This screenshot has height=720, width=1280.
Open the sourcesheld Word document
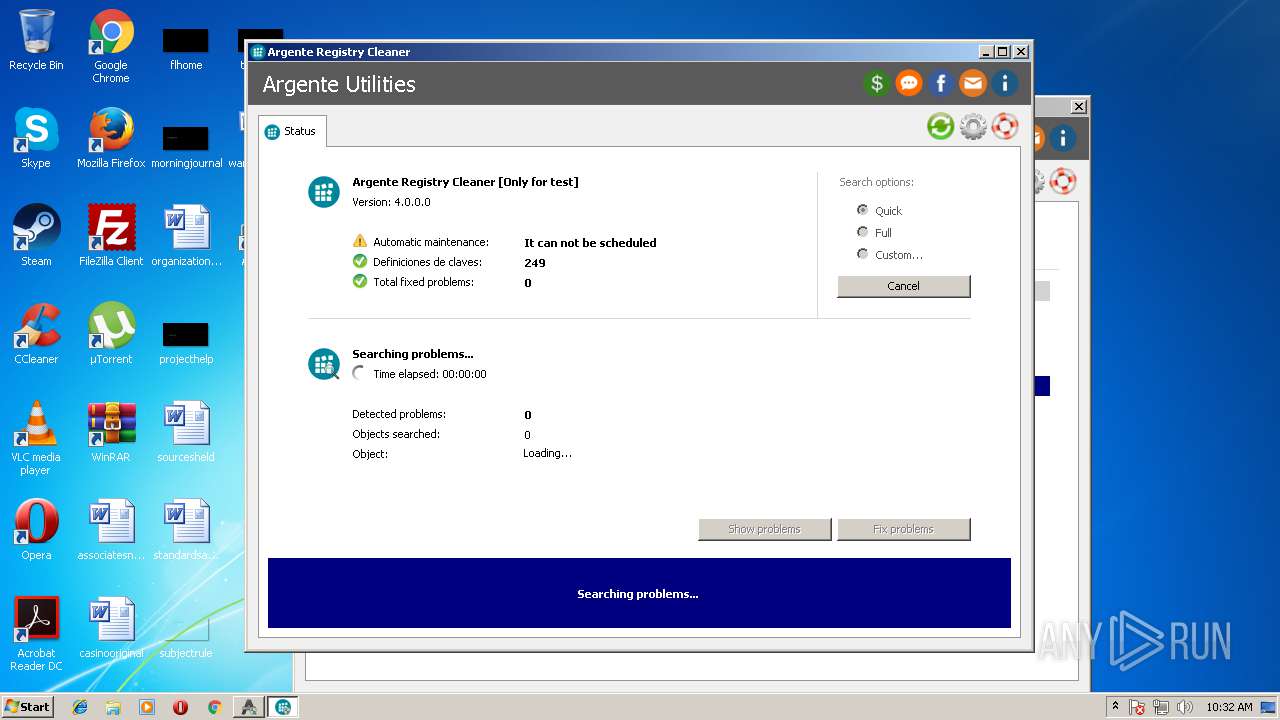tap(186, 432)
